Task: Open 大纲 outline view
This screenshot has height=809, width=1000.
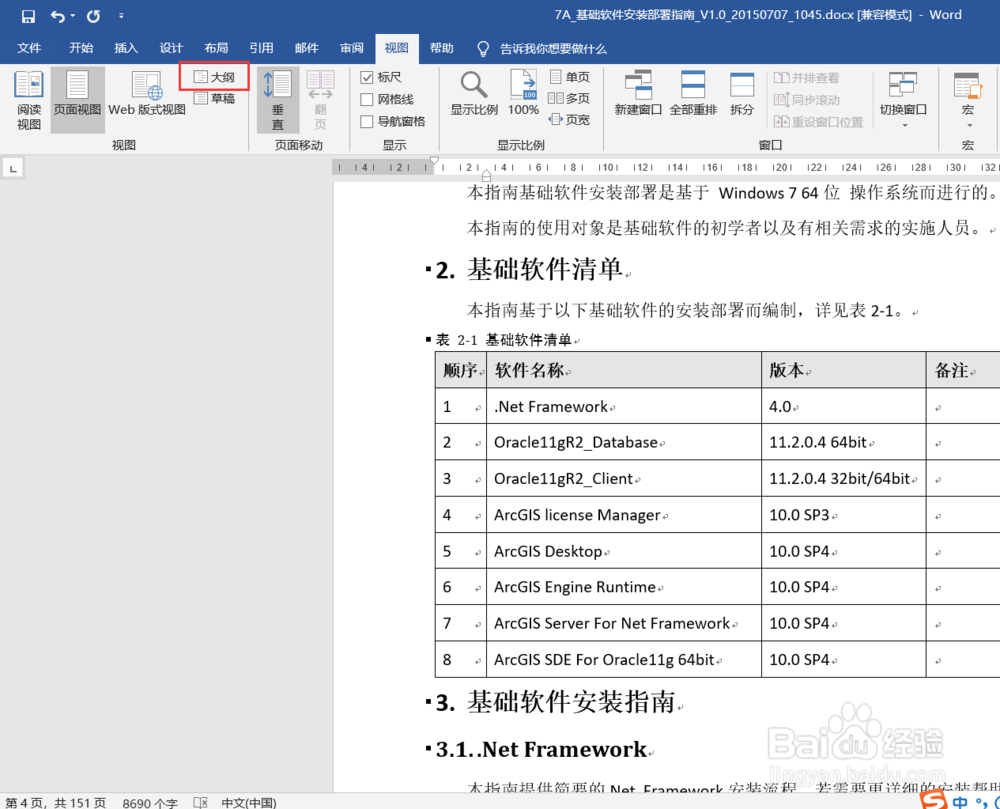Action: 214,77
